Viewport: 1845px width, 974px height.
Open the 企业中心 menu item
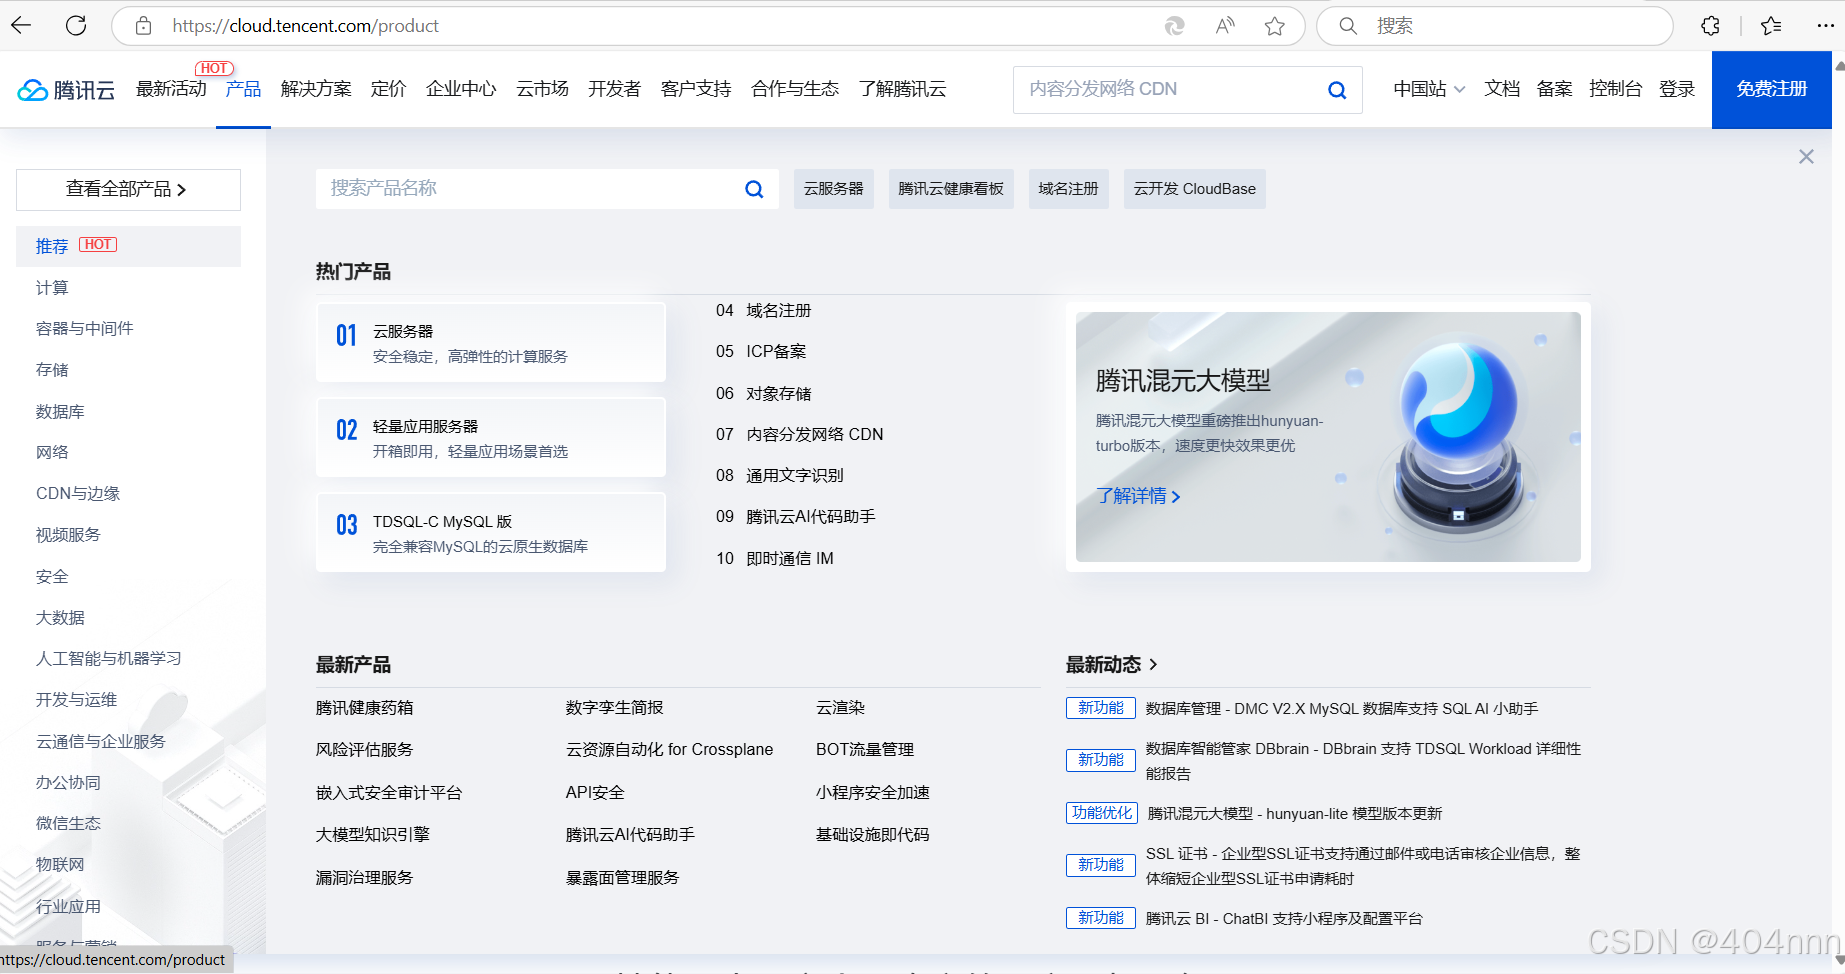tap(461, 89)
